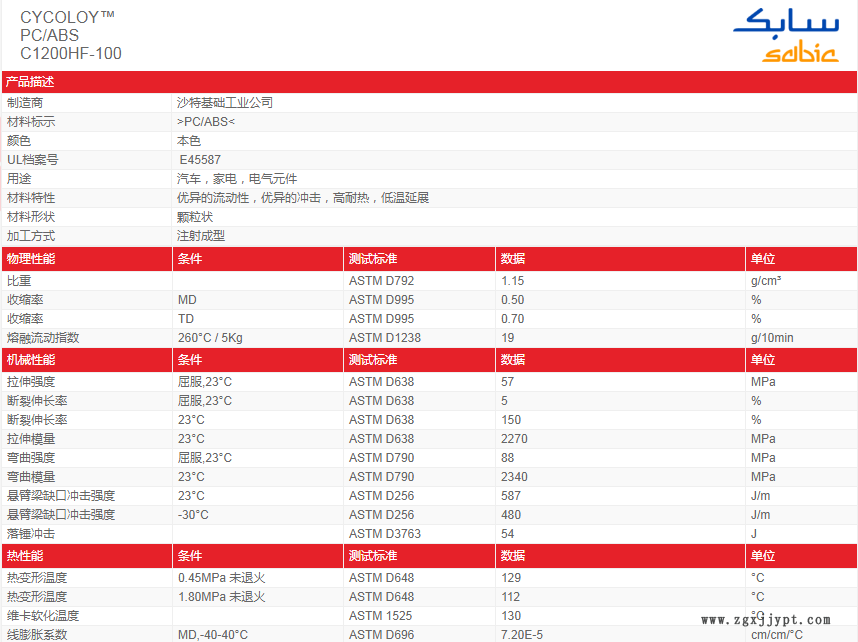Select material shape value 颗粒状
The image size is (858, 642).
[195, 217]
